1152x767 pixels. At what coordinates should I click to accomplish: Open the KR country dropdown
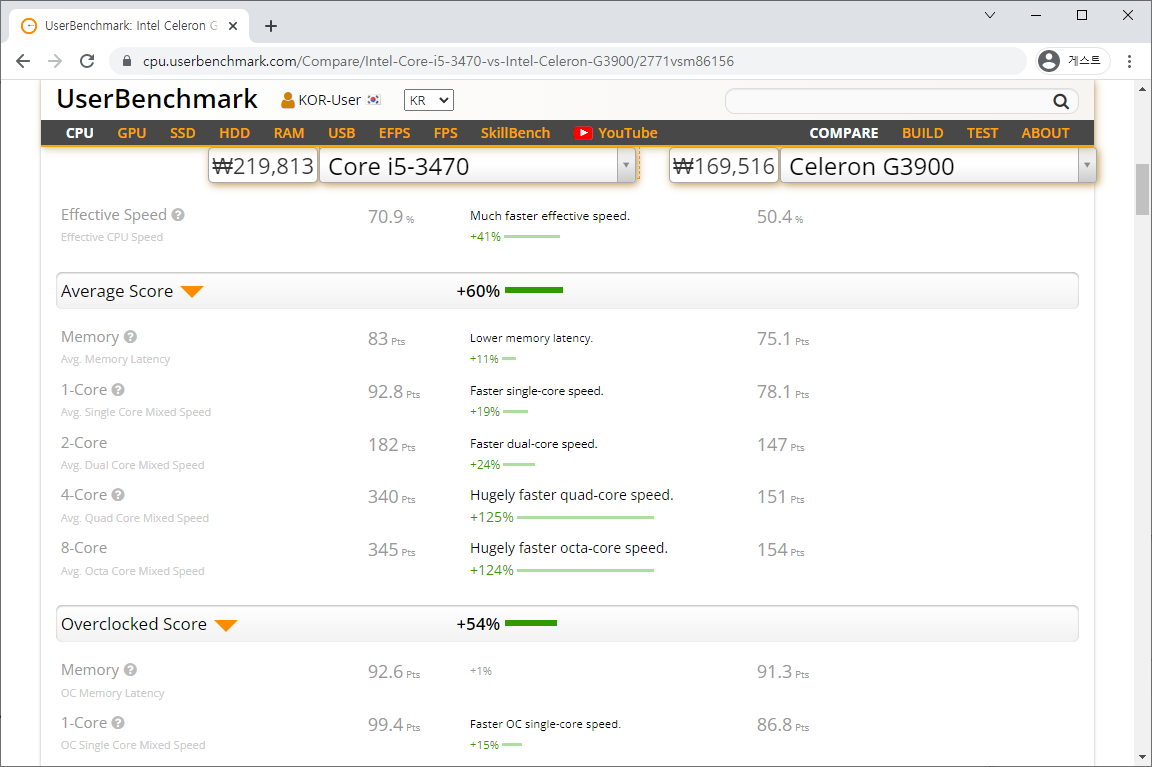(429, 100)
